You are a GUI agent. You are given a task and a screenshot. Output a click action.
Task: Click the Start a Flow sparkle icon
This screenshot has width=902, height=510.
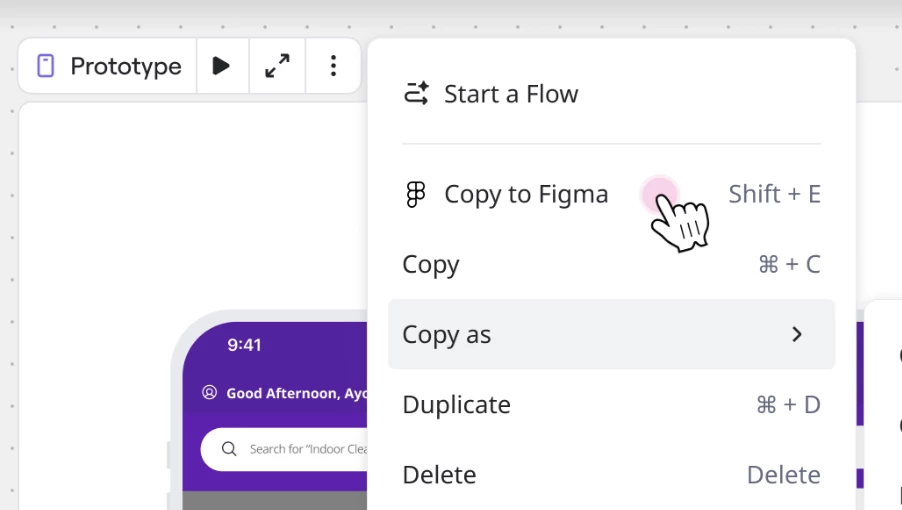416,94
